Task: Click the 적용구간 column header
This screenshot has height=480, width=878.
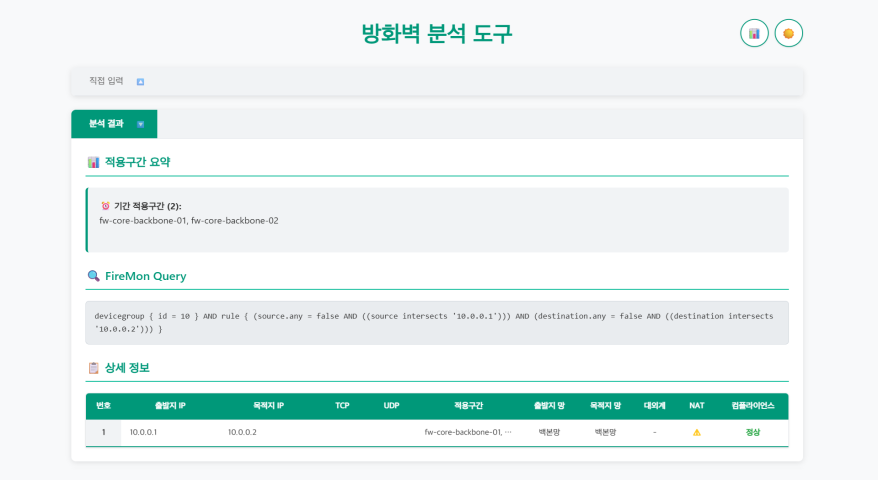Action: click(x=468, y=406)
